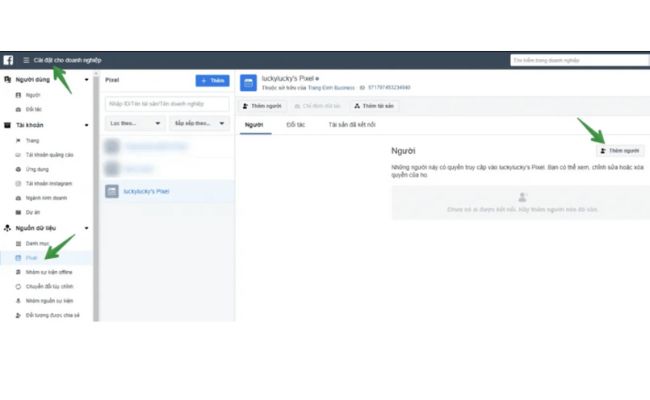Collapse the Tài khoản section arrow
The height and width of the screenshot is (400, 650).
87,125
